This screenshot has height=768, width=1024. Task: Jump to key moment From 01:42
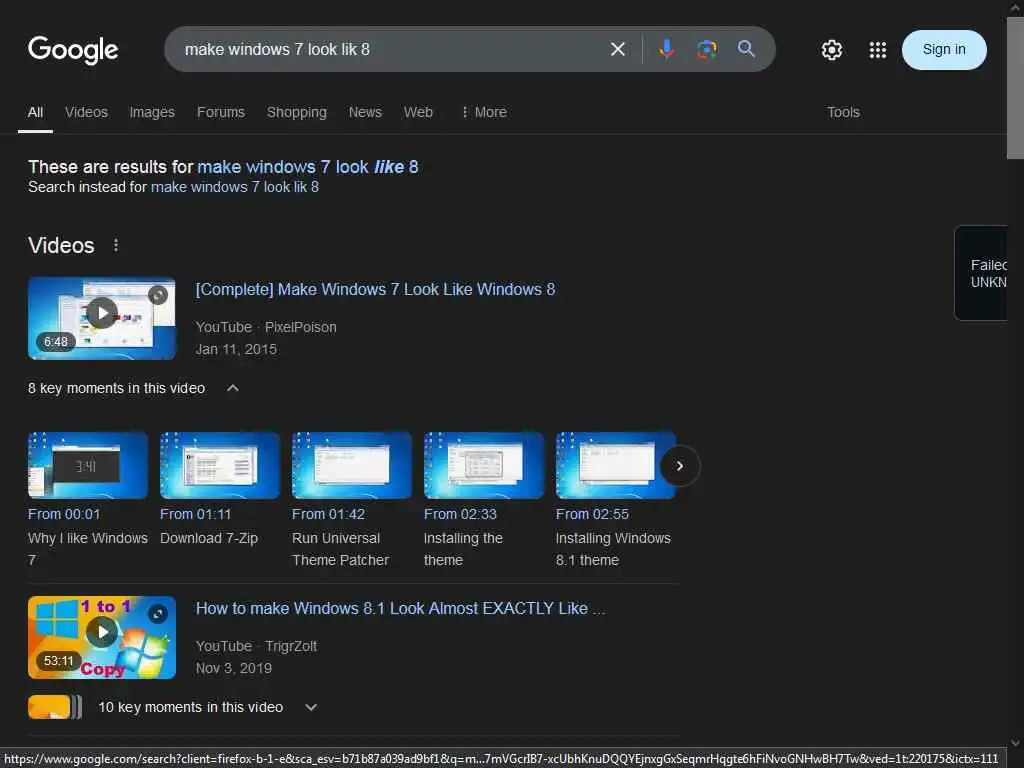328,515
